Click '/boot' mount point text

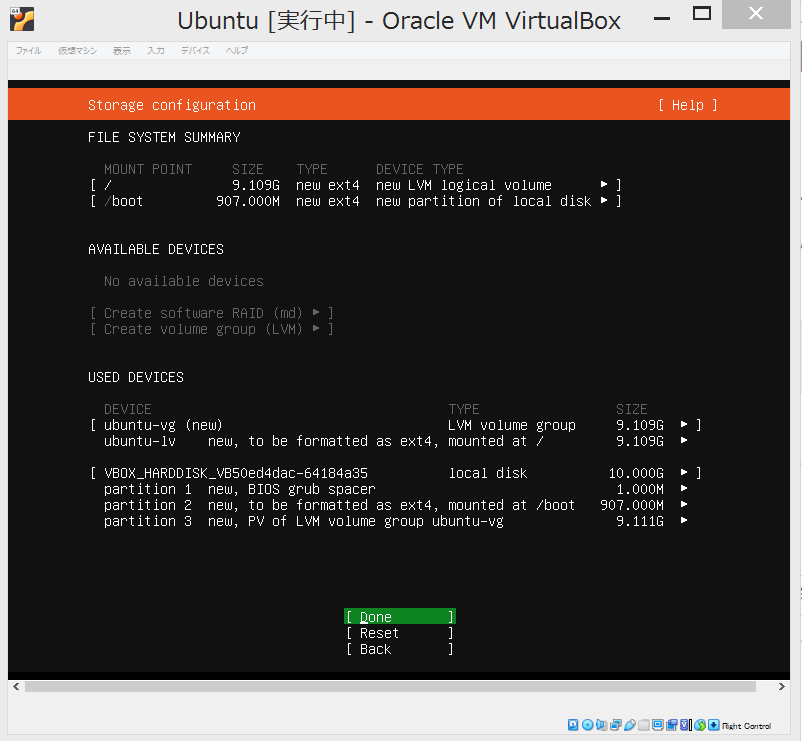click(x=123, y=201)
